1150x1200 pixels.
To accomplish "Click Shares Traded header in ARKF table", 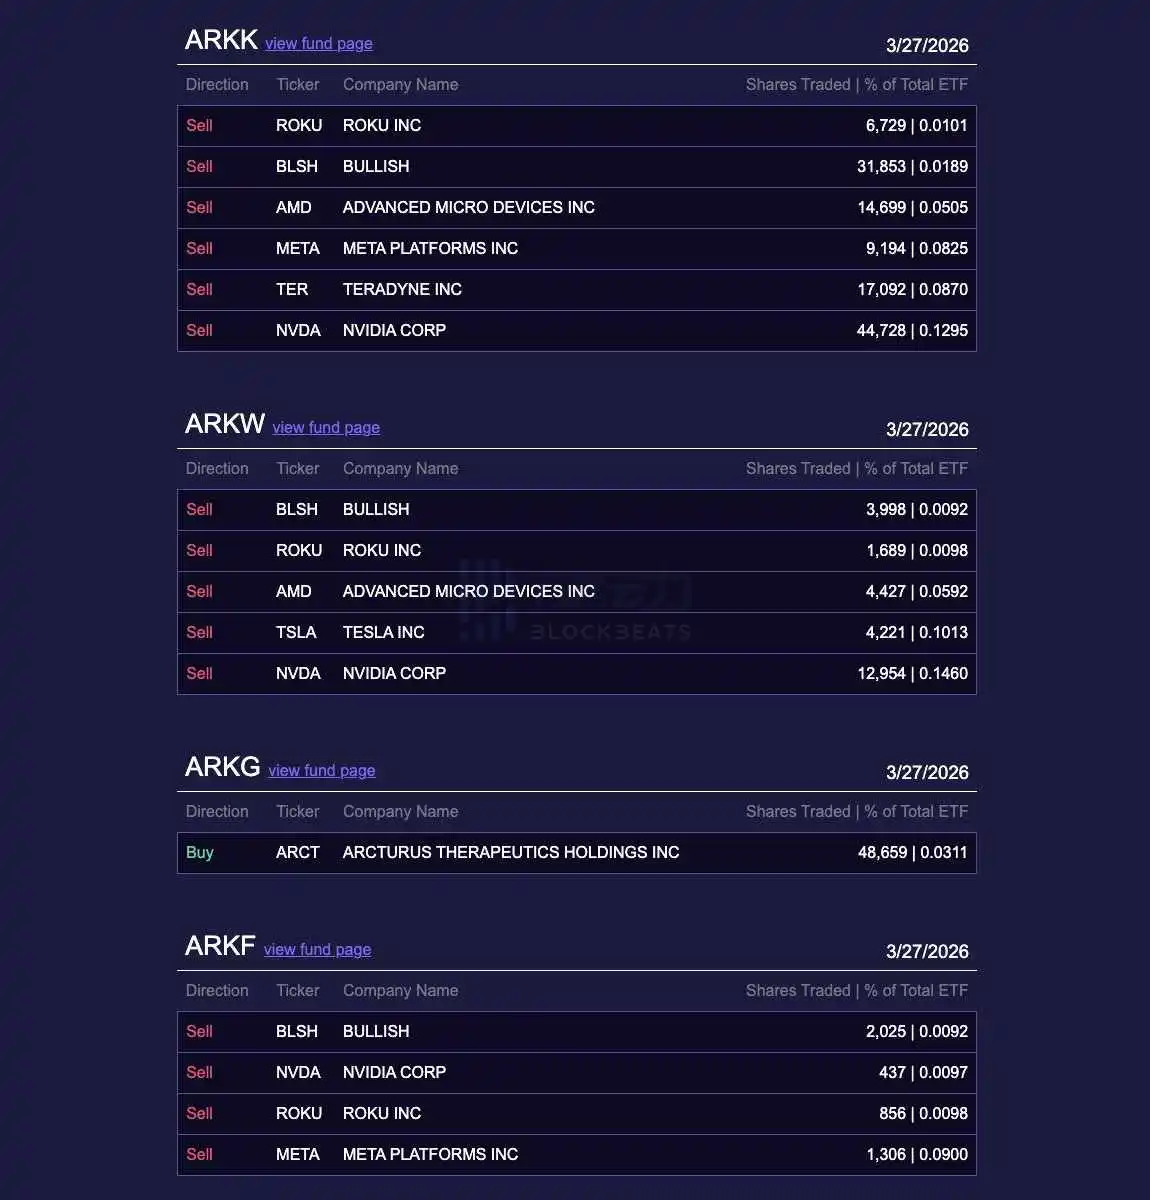I will [798, 990].
